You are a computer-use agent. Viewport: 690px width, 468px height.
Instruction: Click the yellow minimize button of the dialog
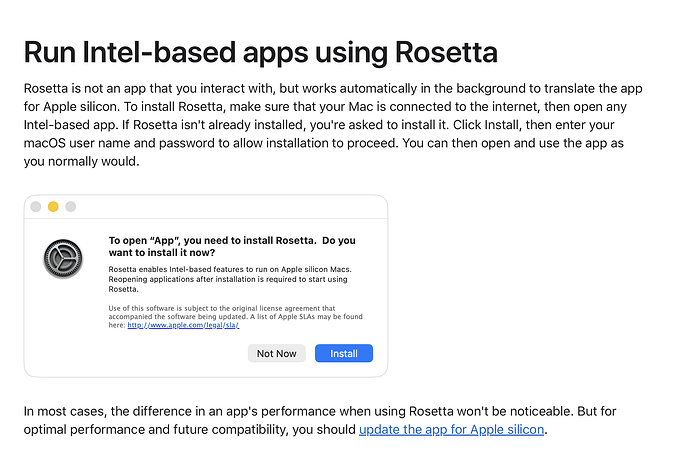pos(53,206)
